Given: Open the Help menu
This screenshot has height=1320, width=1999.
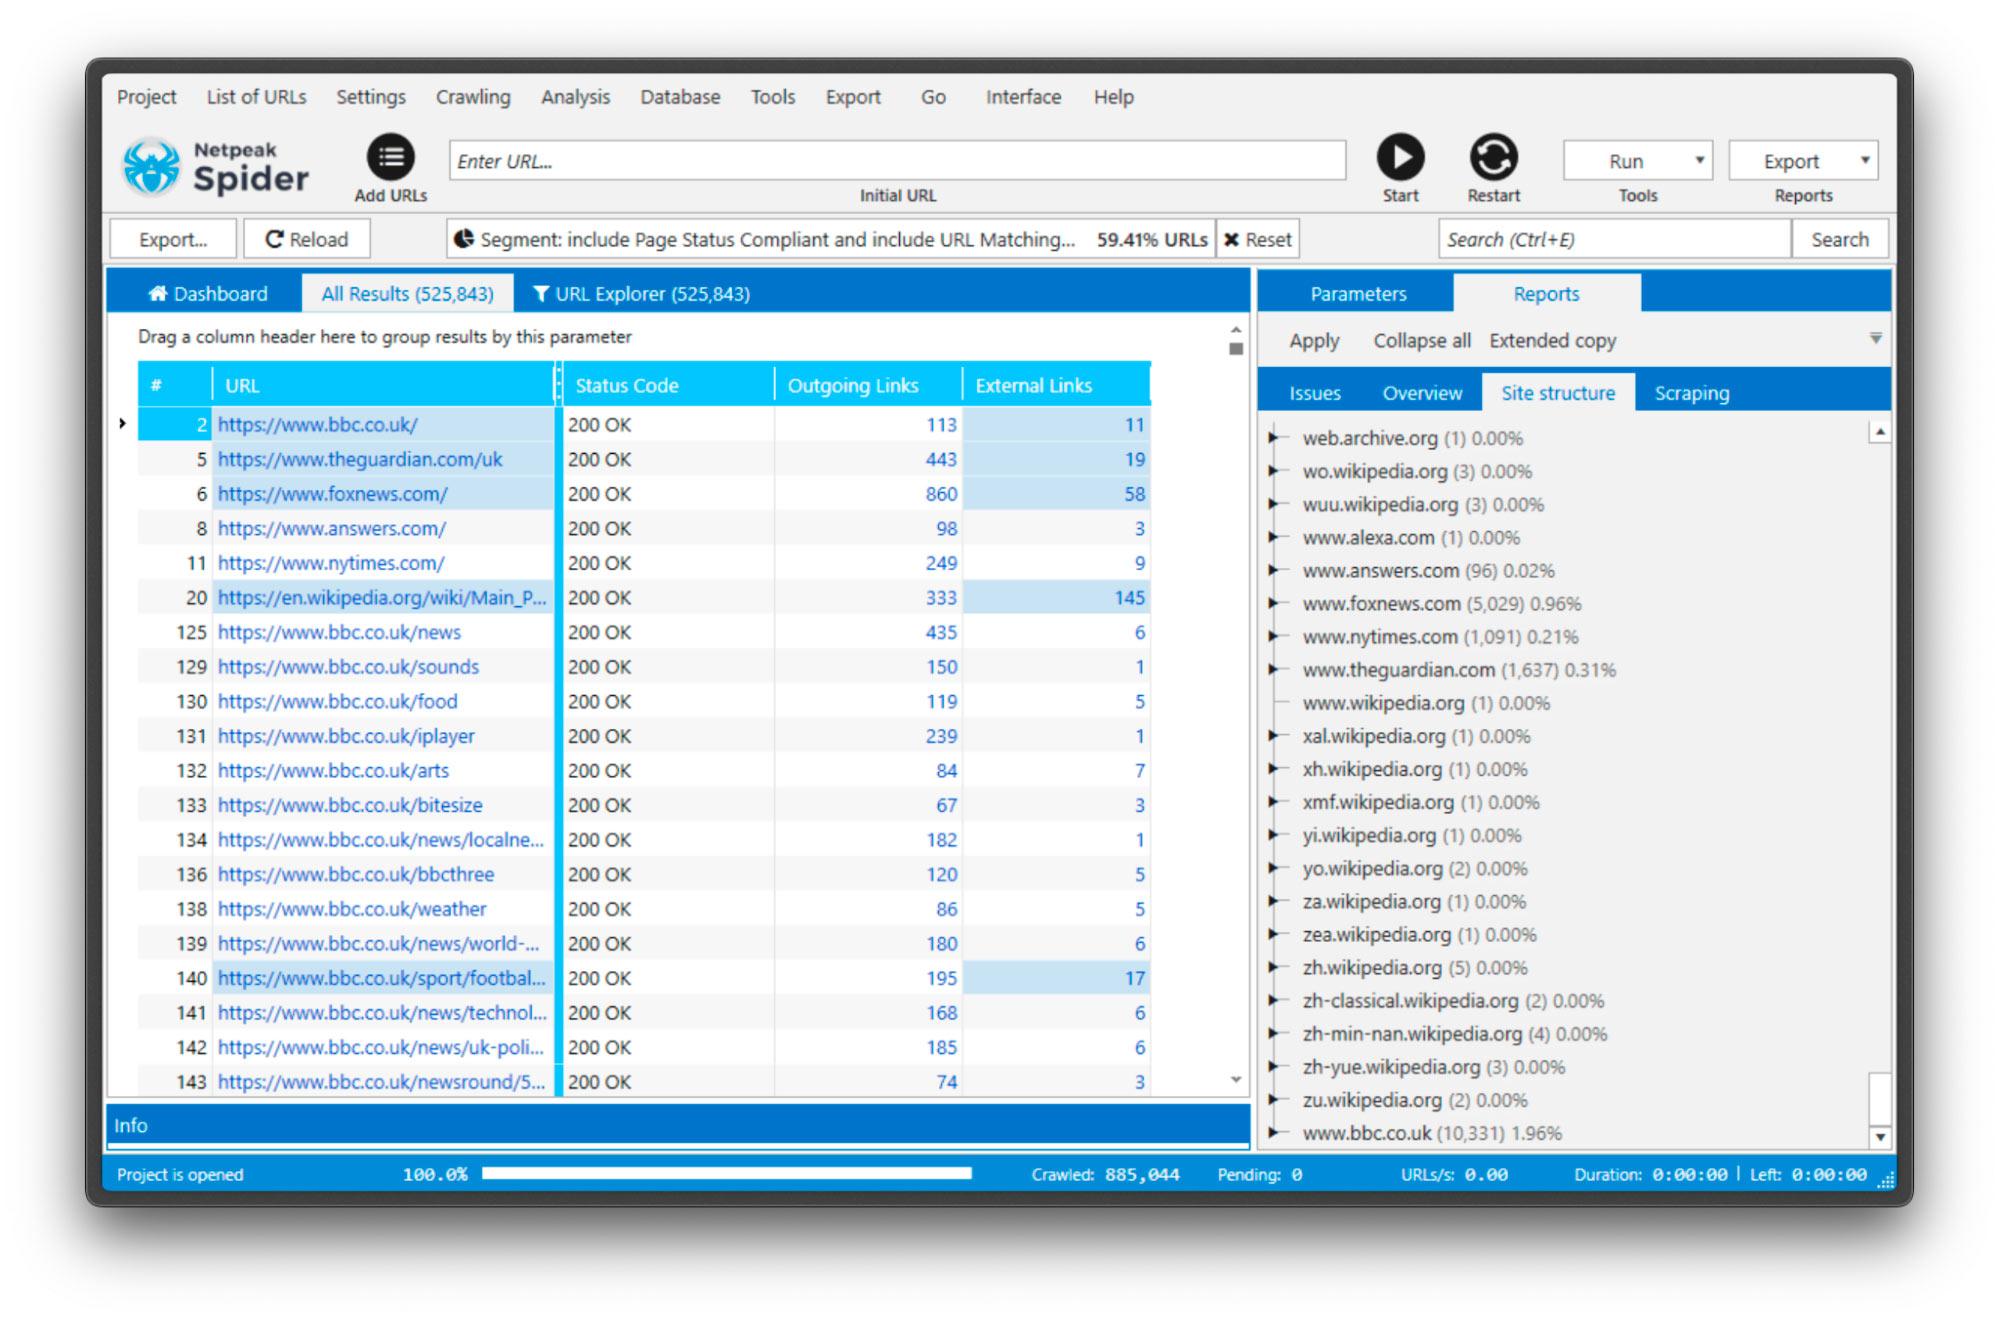Looking at the screenshot, I should 1113,97.
